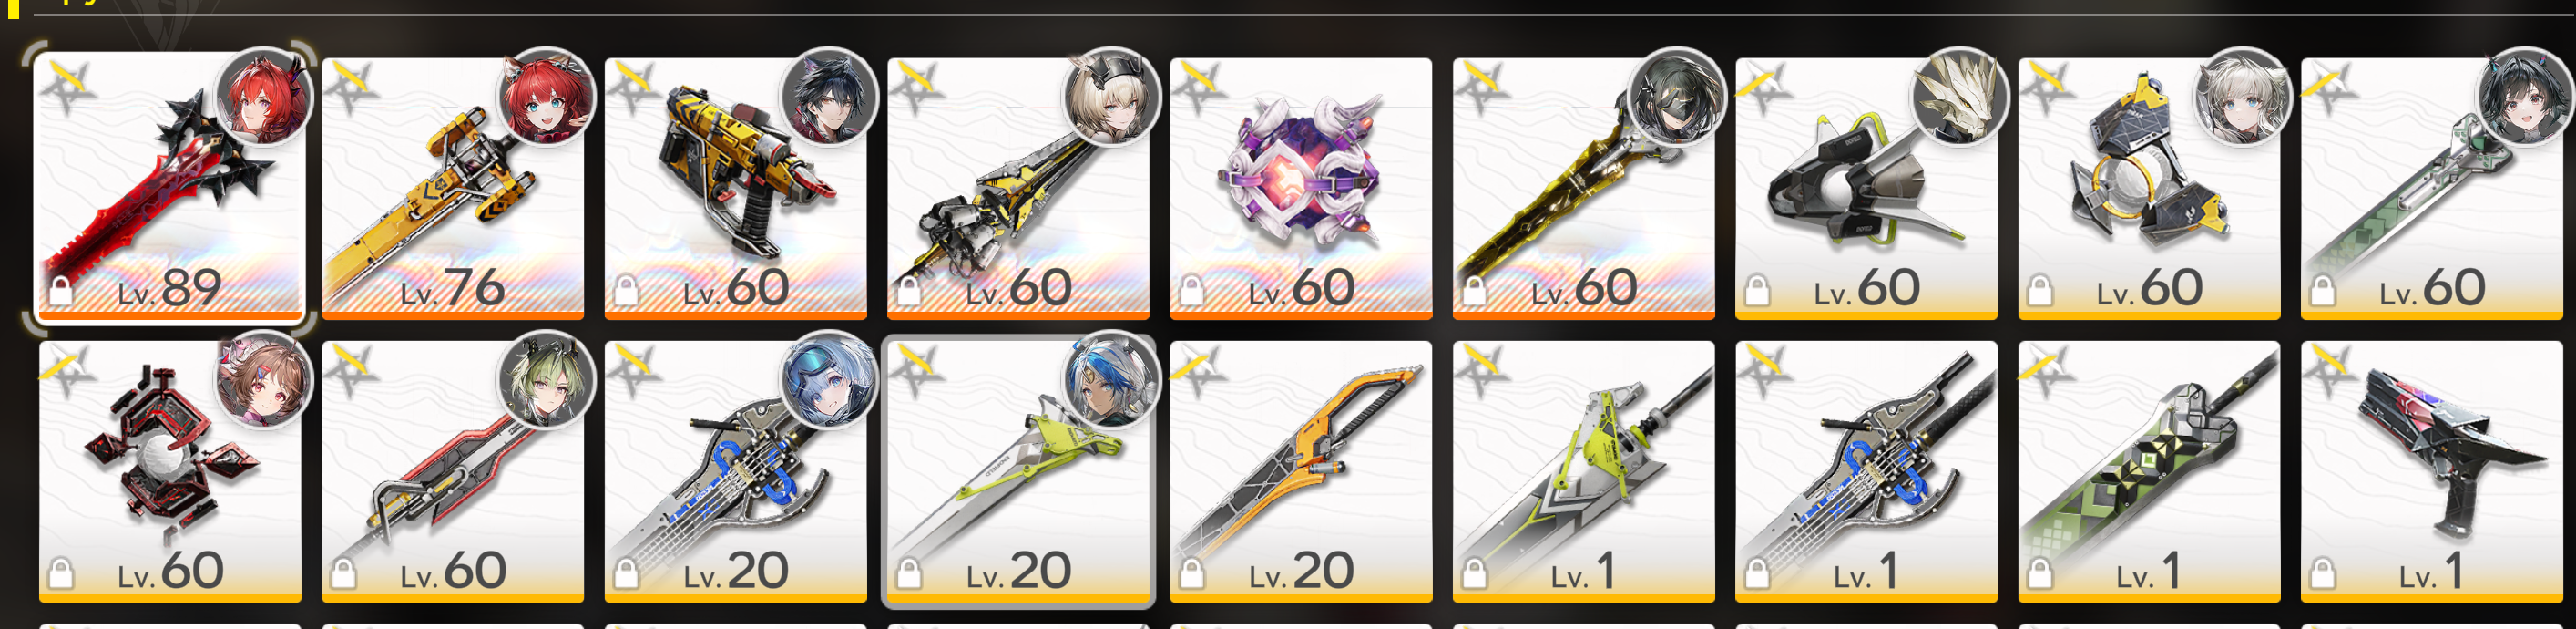Toggle the lock on the purple orb weapon
Screen dimensions: 2576x629
point(1191,291)
